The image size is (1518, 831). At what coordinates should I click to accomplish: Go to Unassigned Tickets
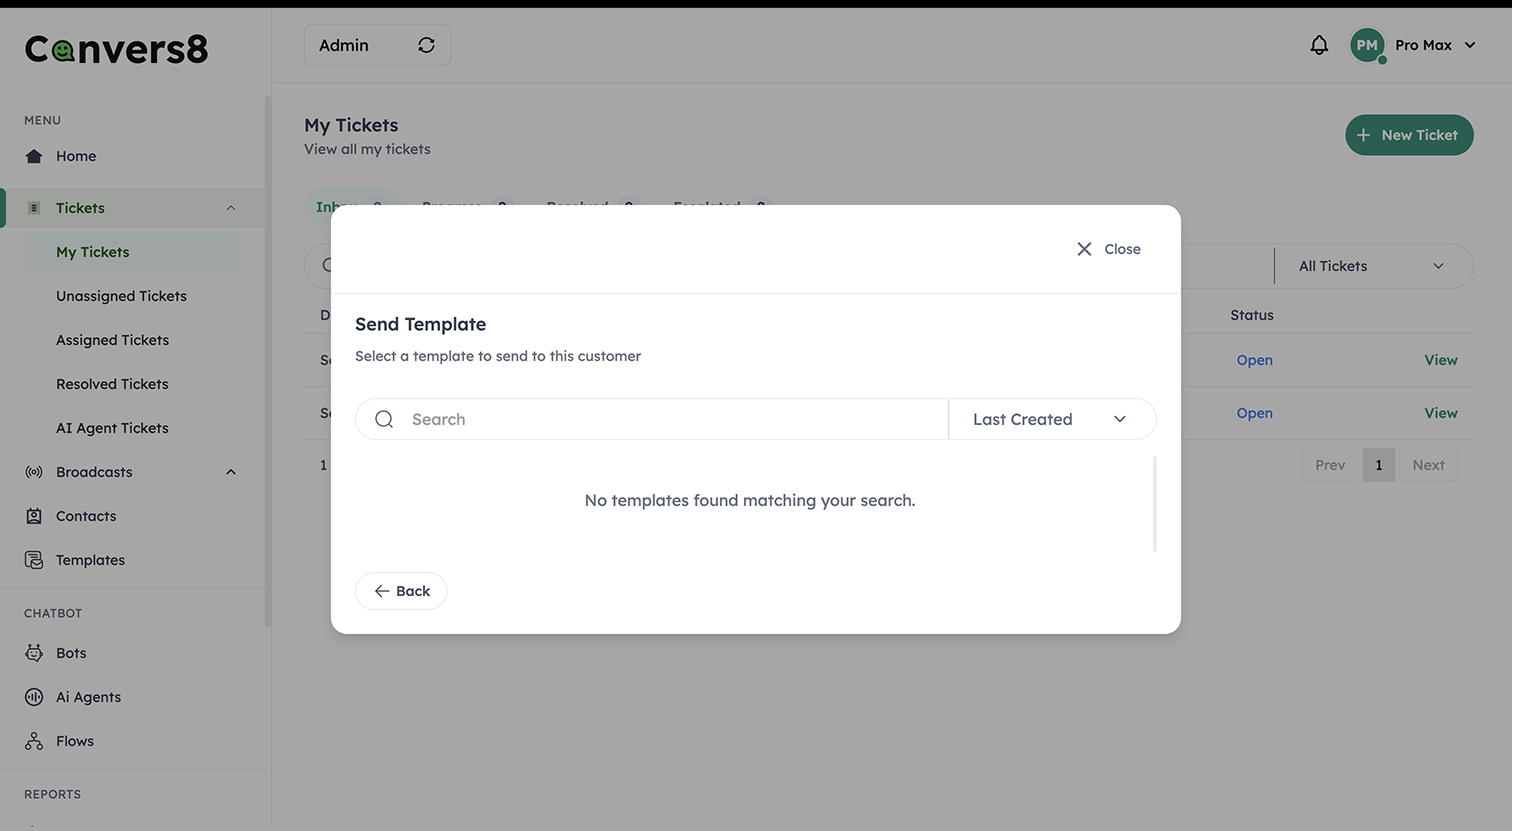coord(121,296)
